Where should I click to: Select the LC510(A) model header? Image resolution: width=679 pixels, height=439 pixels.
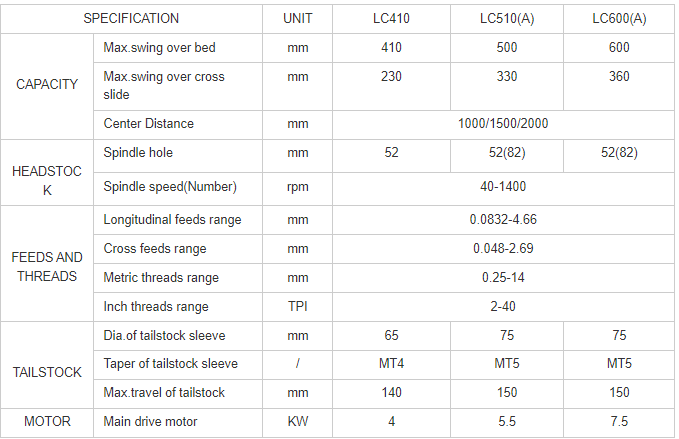507,18
